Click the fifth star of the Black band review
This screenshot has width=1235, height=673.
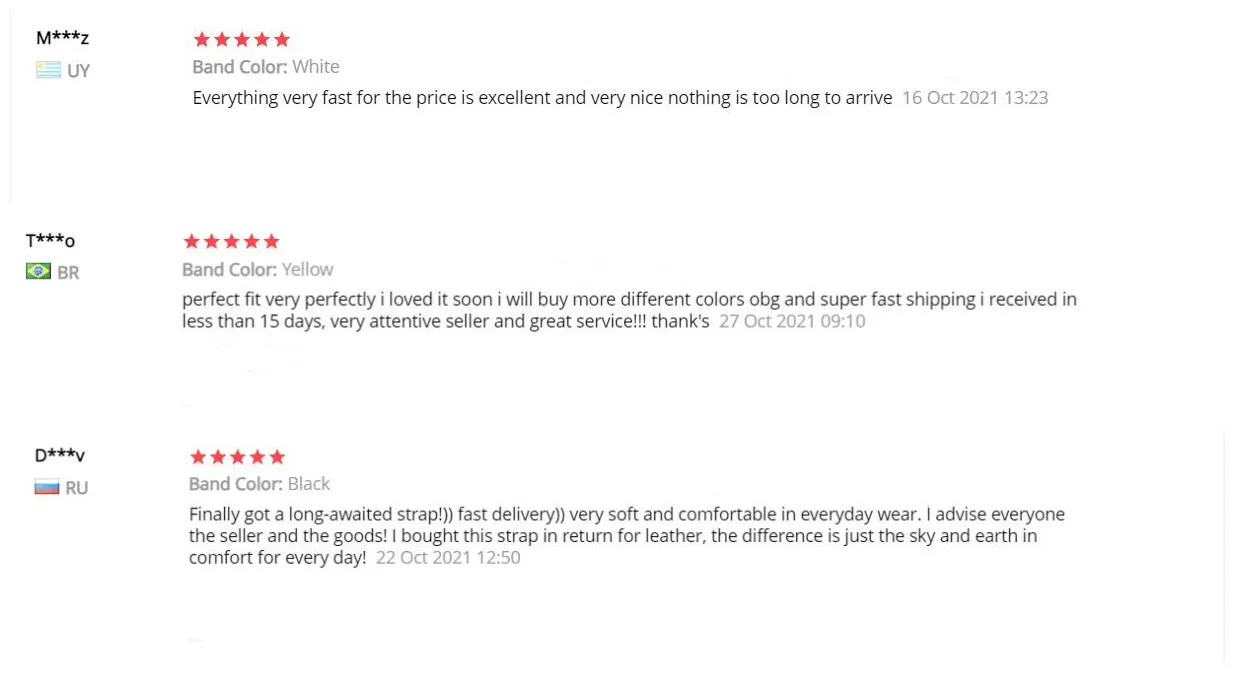coord(277,457)
